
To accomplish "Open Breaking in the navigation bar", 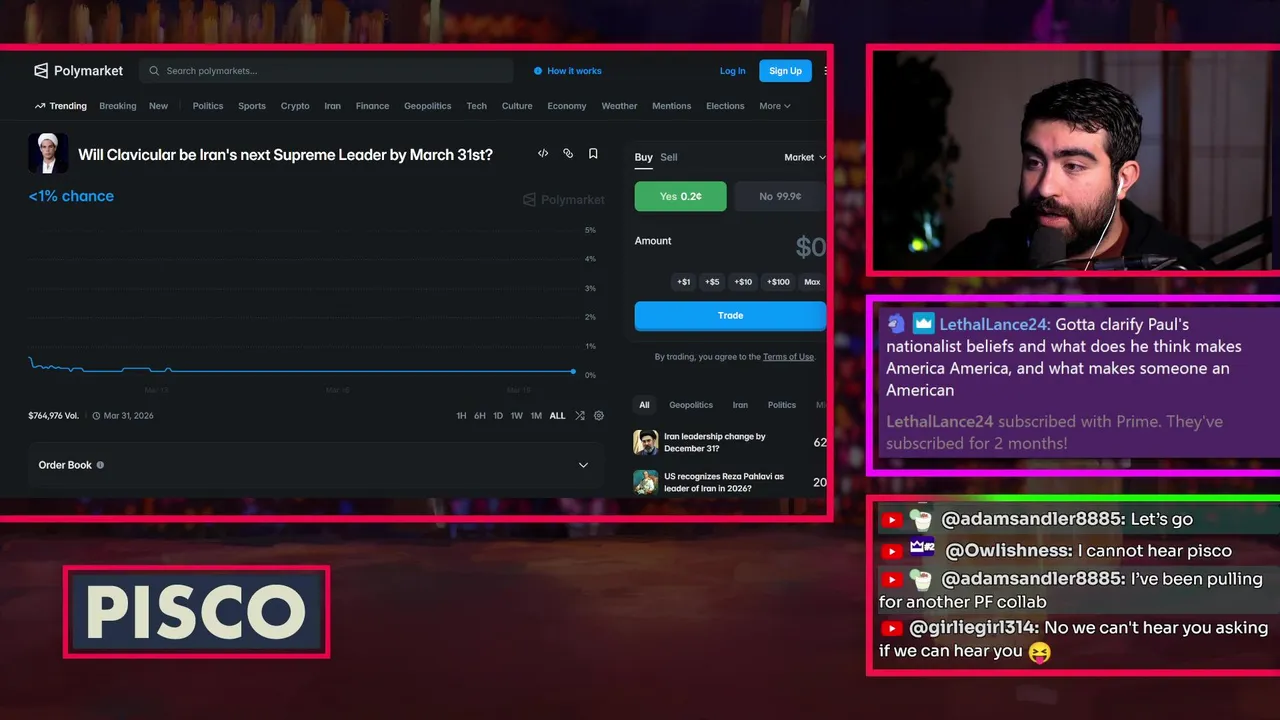I will coord(118,106).
